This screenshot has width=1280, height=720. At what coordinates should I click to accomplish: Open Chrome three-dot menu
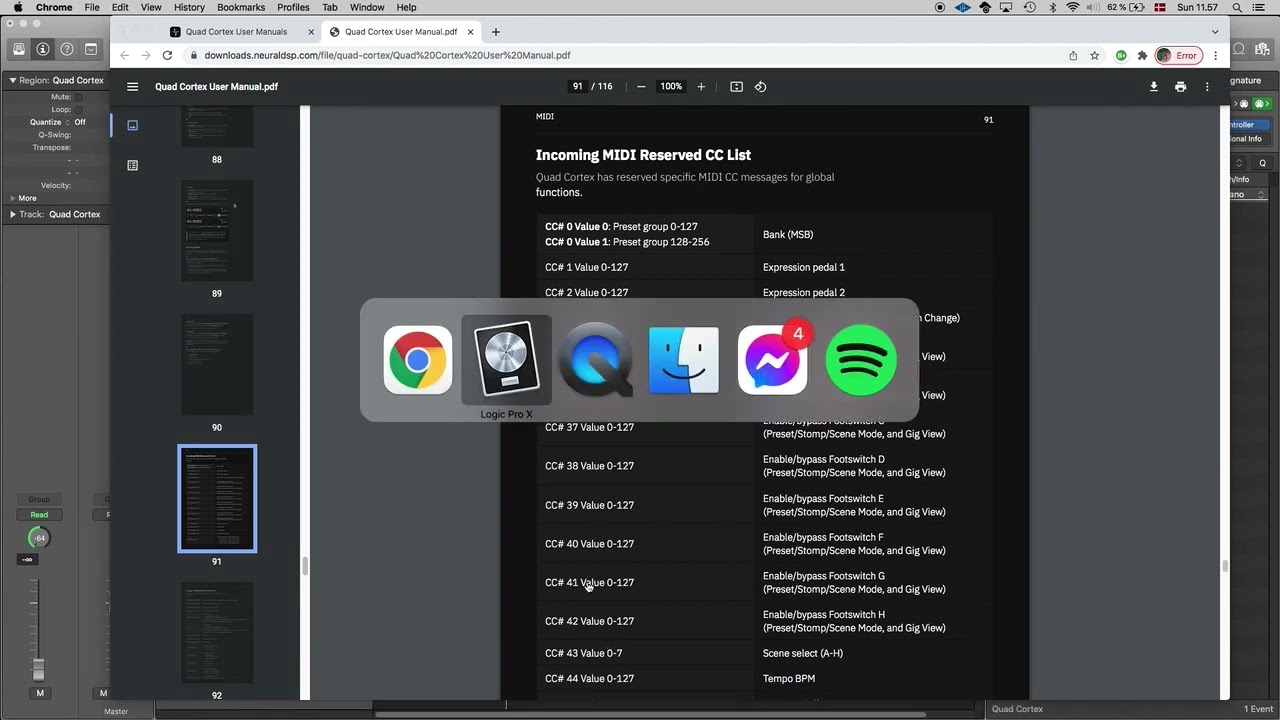coord(1215,56)
